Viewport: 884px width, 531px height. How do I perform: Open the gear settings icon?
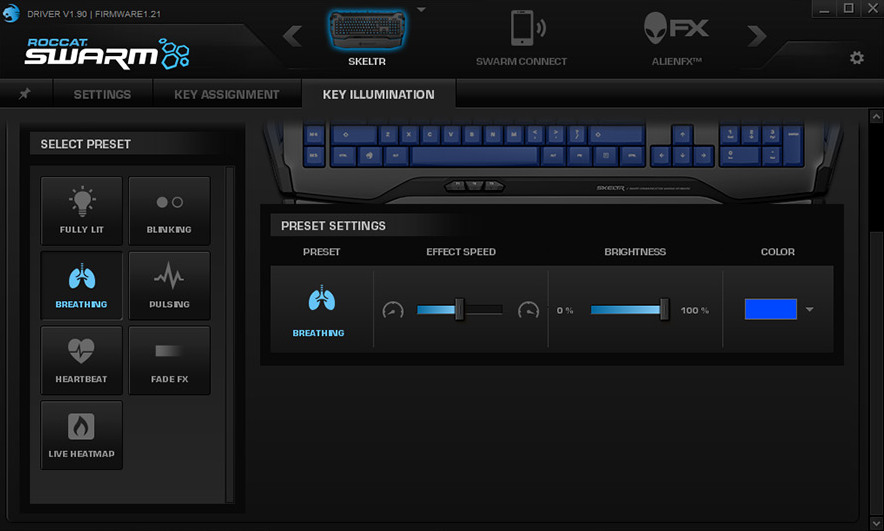click(856, 57)
